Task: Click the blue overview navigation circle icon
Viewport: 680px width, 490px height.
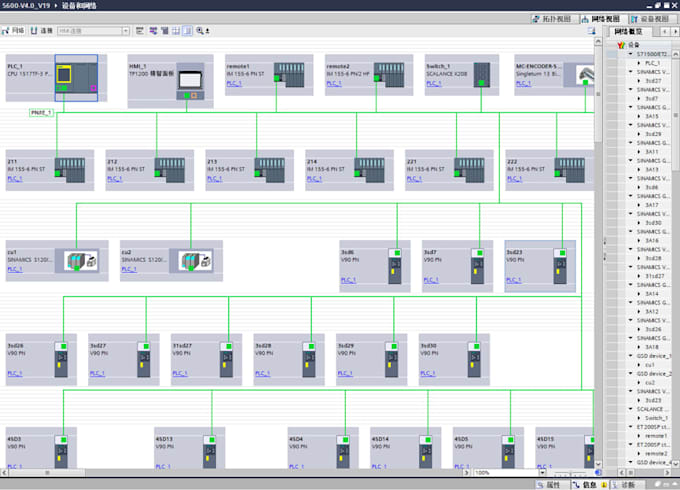Action: tap(598, 473)
